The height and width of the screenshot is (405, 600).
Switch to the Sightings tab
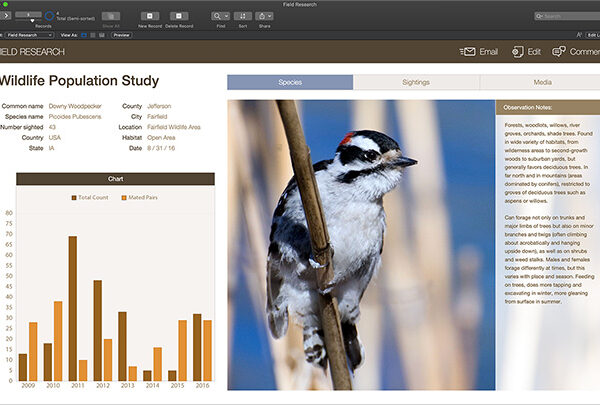tap(416, 83)
